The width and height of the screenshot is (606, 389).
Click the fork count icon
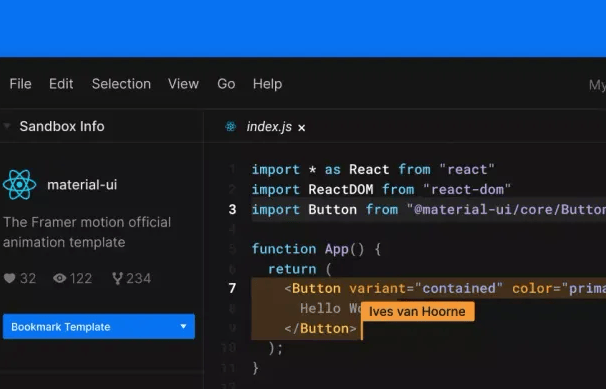pyautogui.click(x=117, y=278)
